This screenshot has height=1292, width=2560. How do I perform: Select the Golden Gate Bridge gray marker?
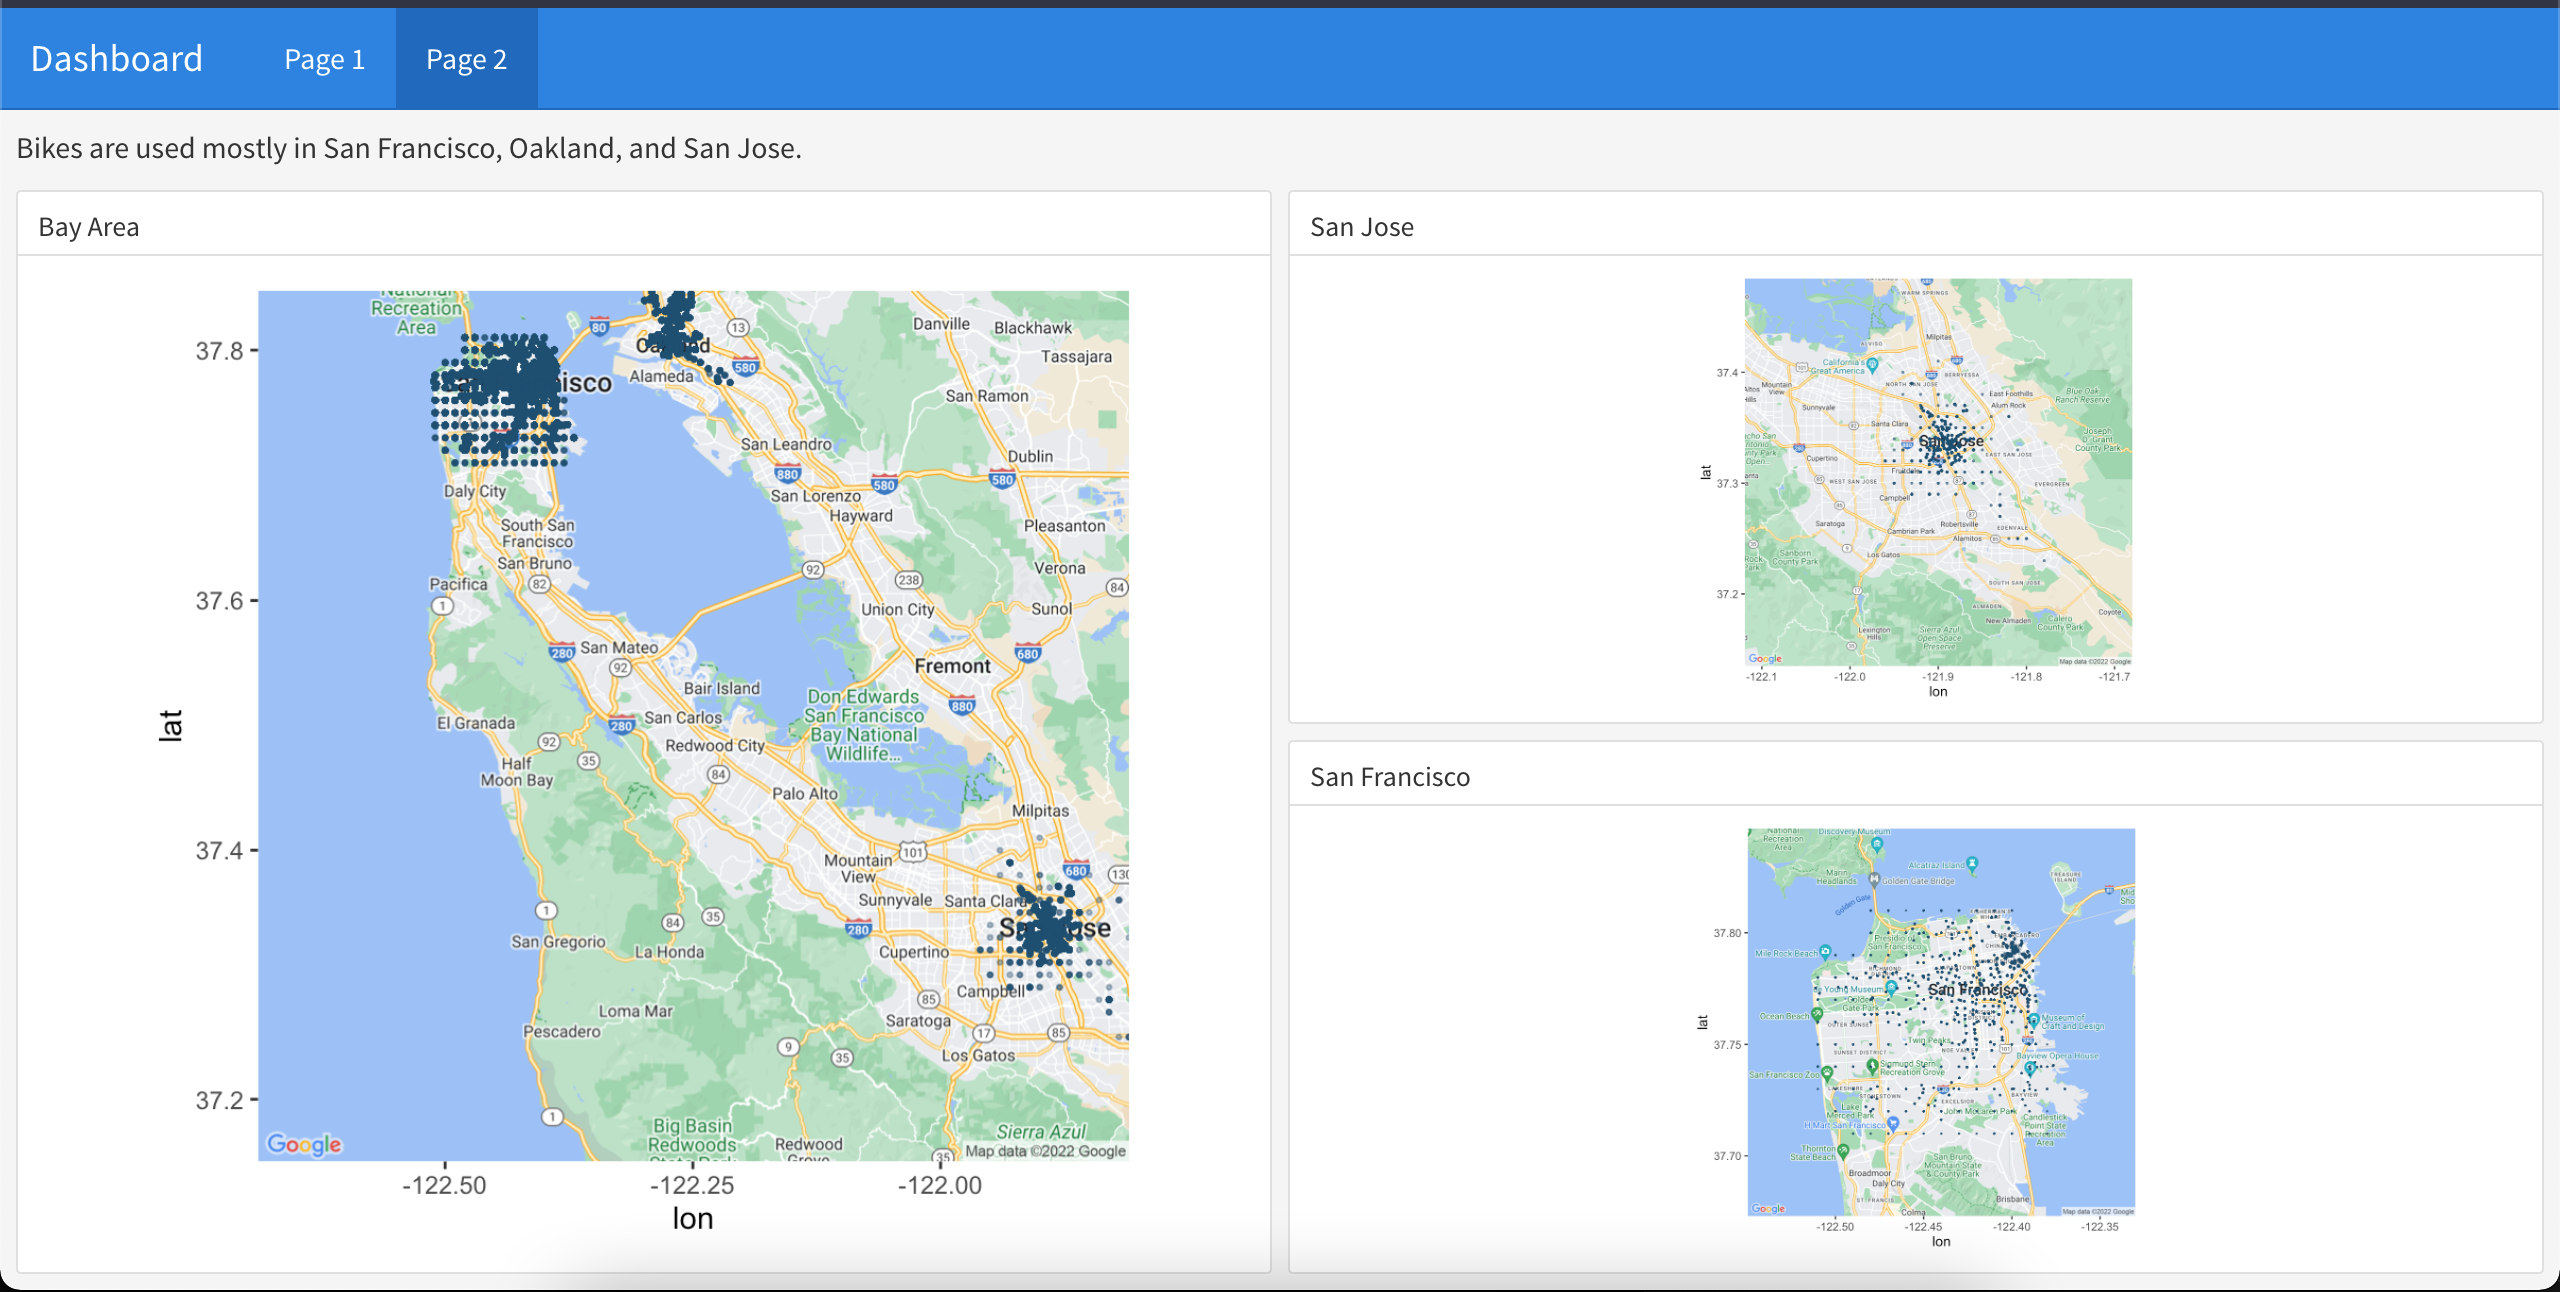click(1874, 879)
